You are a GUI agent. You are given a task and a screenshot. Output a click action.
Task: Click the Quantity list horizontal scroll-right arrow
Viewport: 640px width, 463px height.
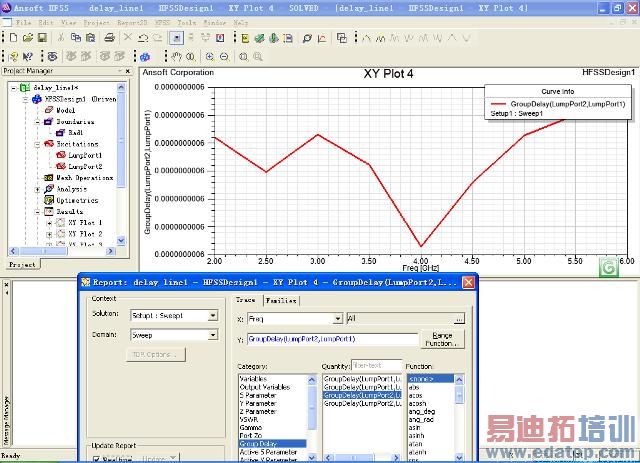[x=396, y=458]
